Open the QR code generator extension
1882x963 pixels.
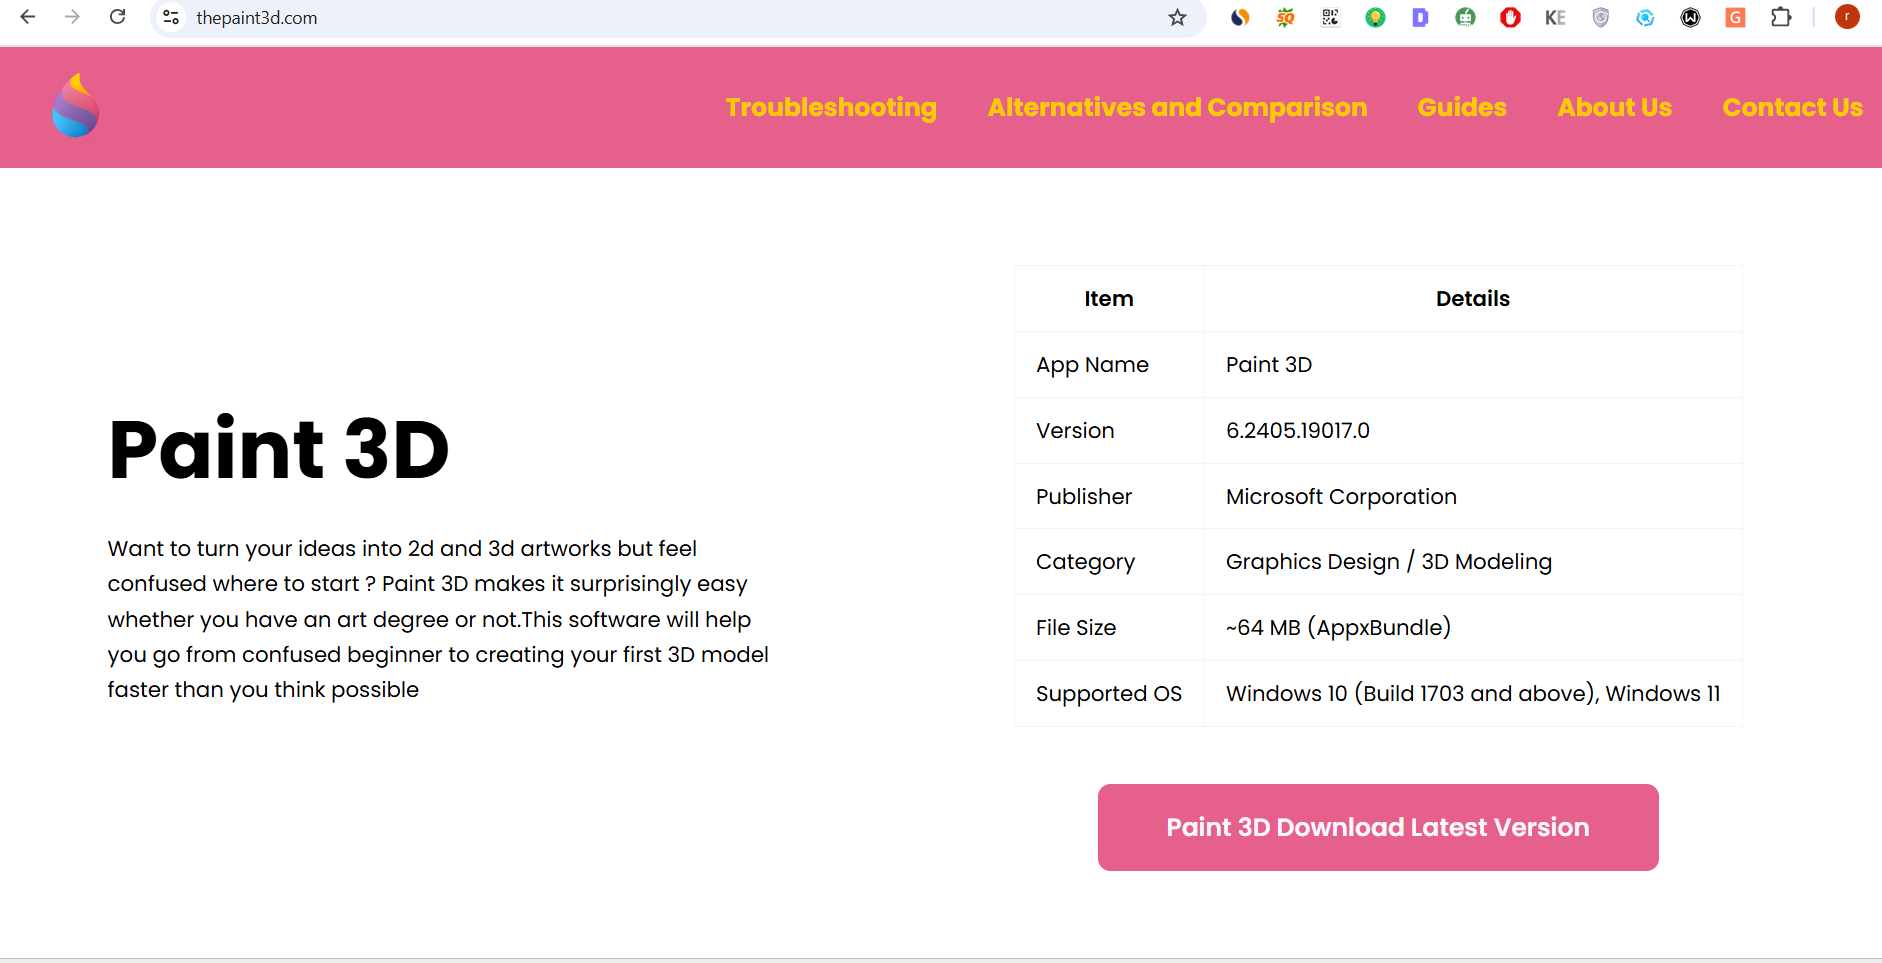coord(1330,17)
